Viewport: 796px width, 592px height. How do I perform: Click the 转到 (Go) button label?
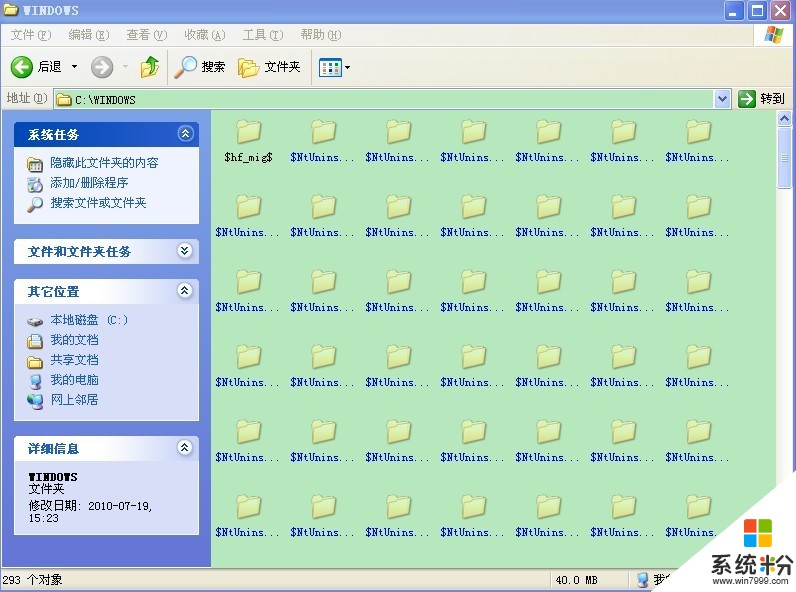[772, 98]
